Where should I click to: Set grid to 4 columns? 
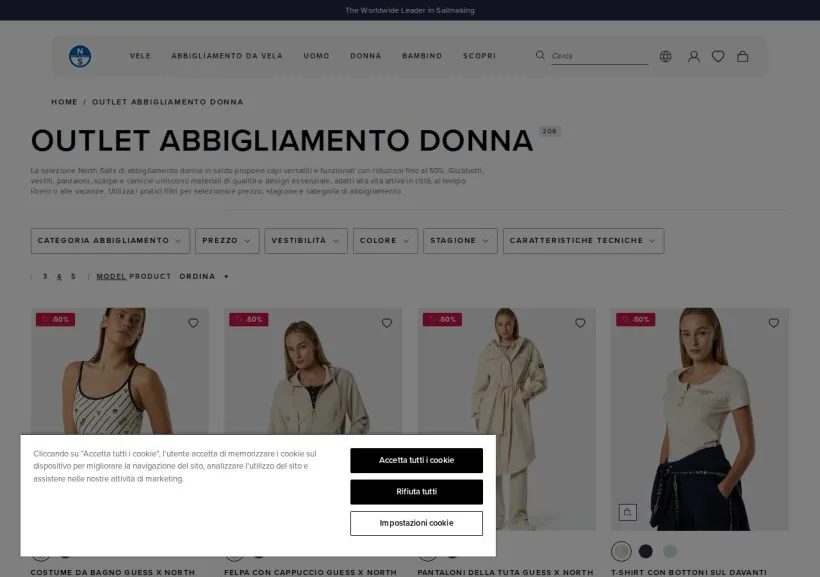pos(59,276)
